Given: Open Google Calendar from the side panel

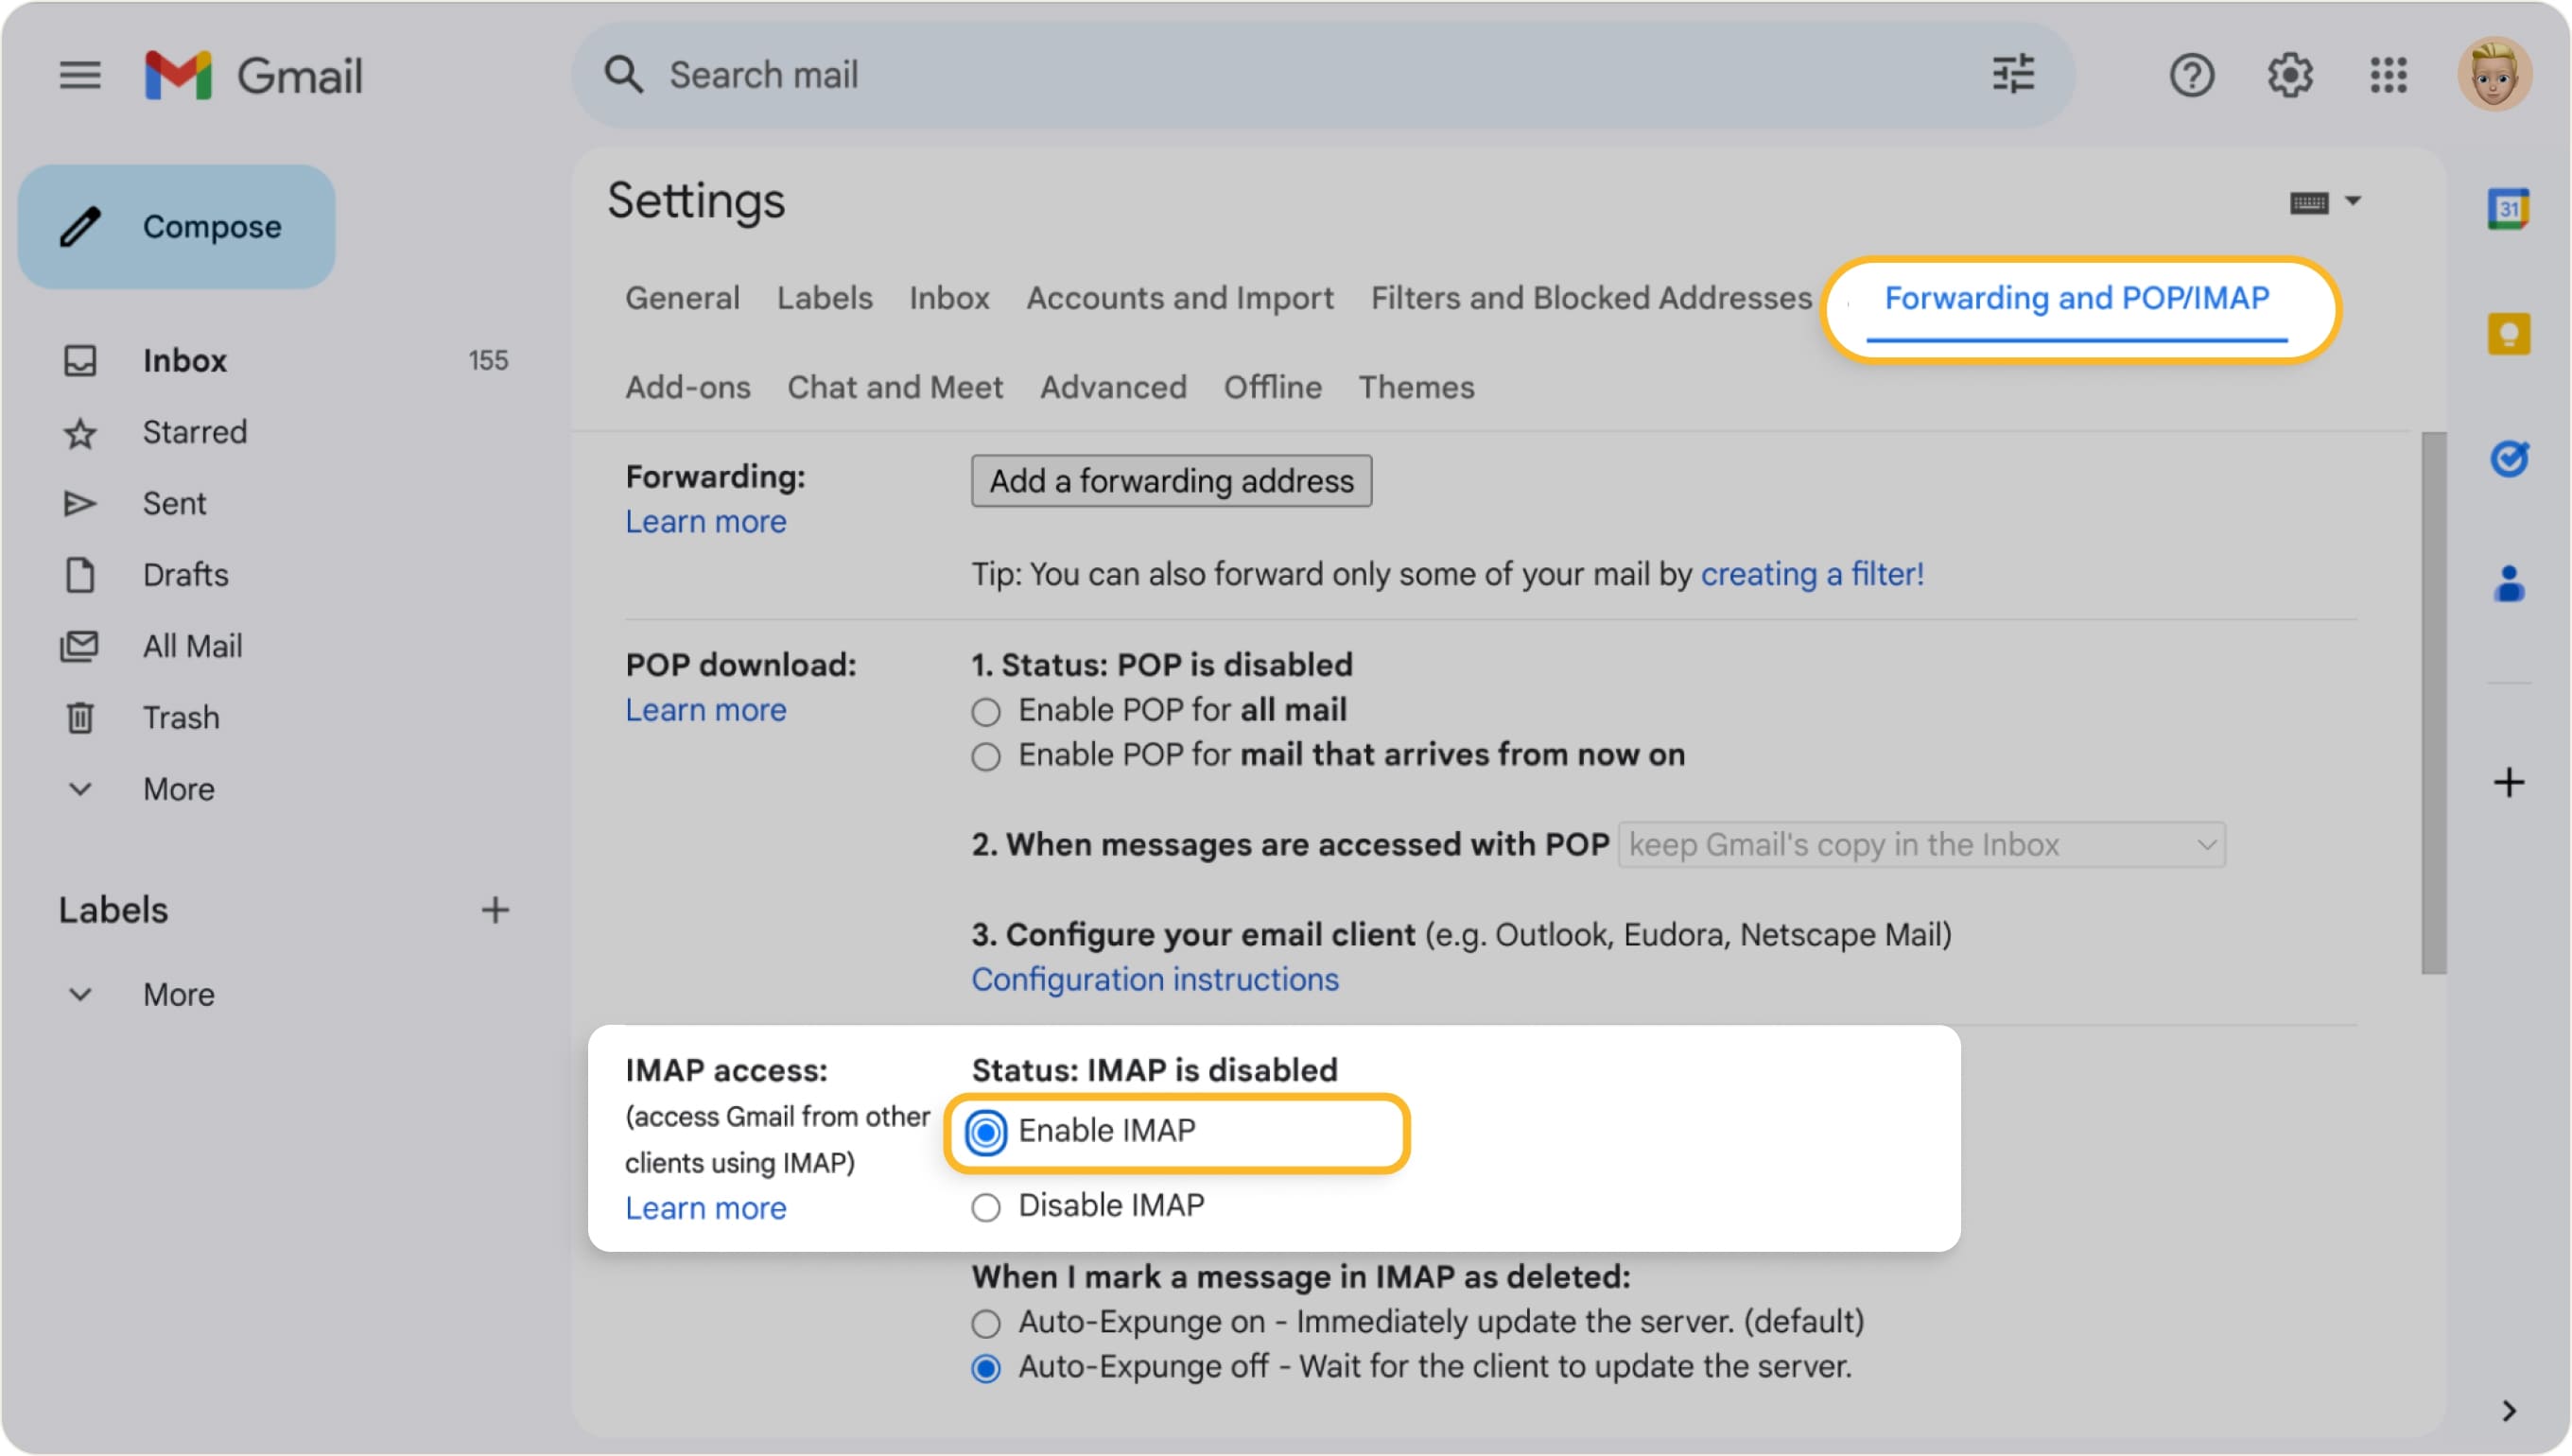Looking at the screenshot, I should click(x=2508, y=208).
